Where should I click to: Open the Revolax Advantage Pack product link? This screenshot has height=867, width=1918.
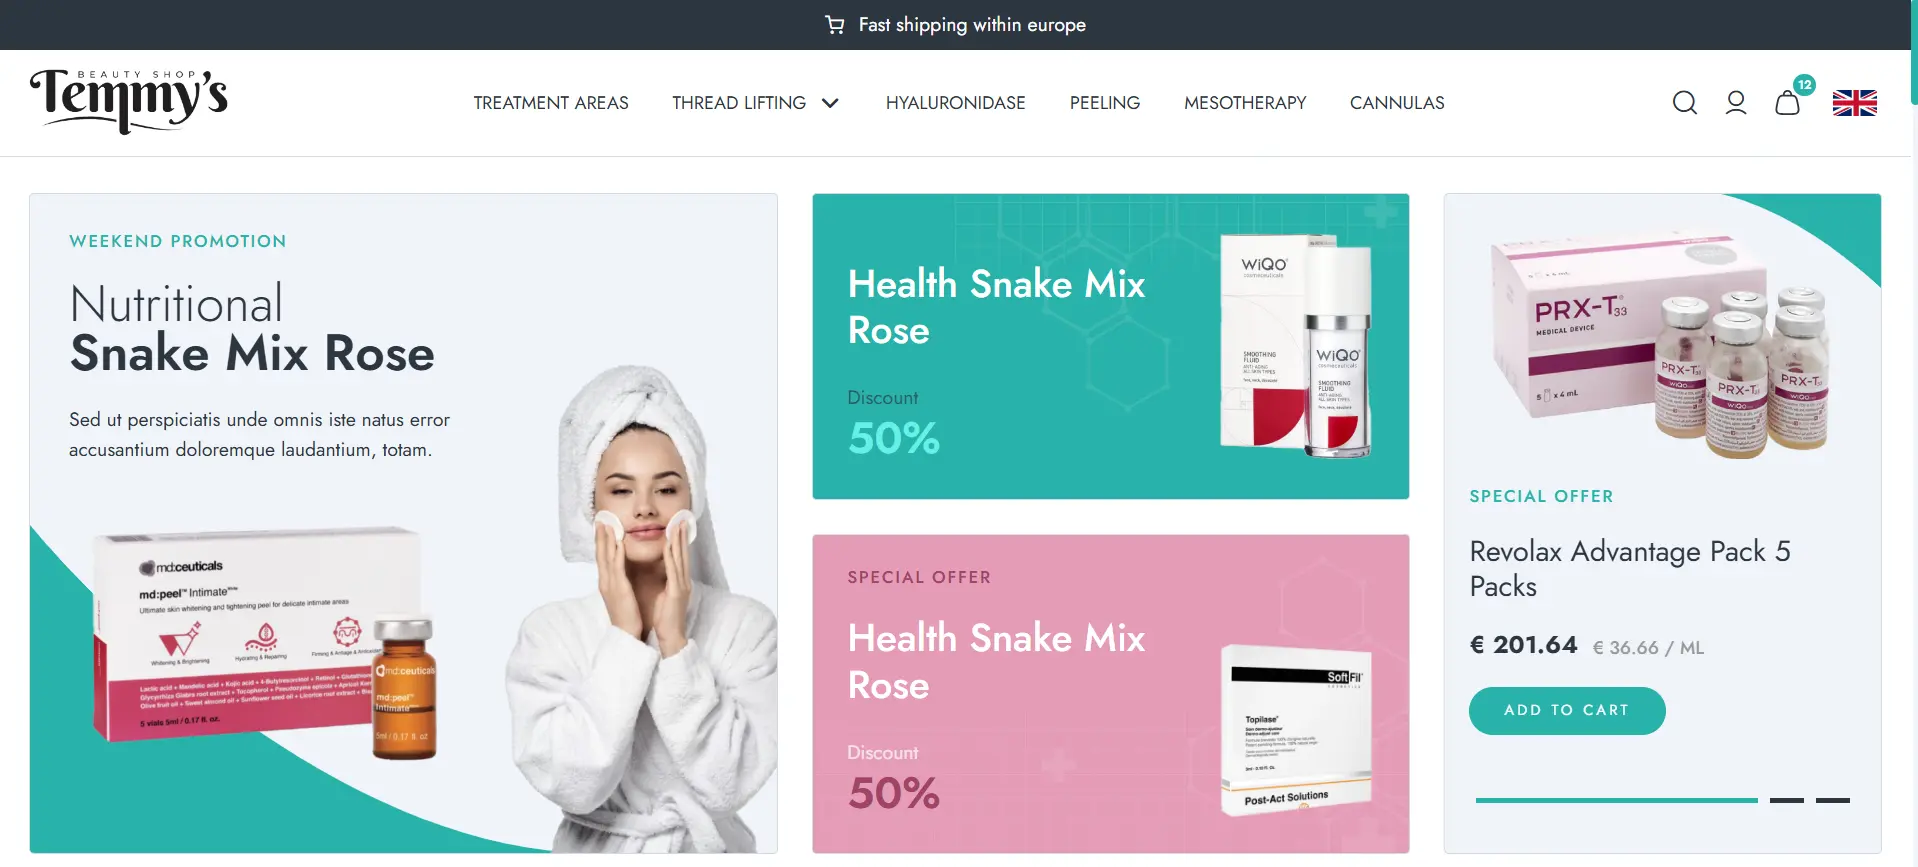coord(1629,568)
